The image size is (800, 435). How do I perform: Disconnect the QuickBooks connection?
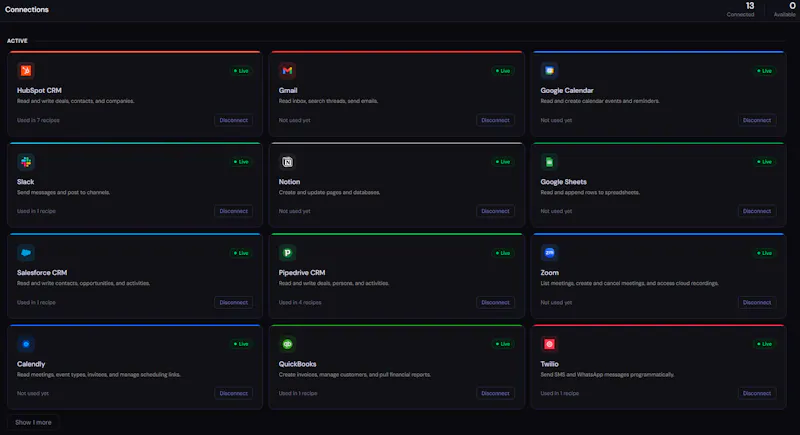[x=495, y=393]
